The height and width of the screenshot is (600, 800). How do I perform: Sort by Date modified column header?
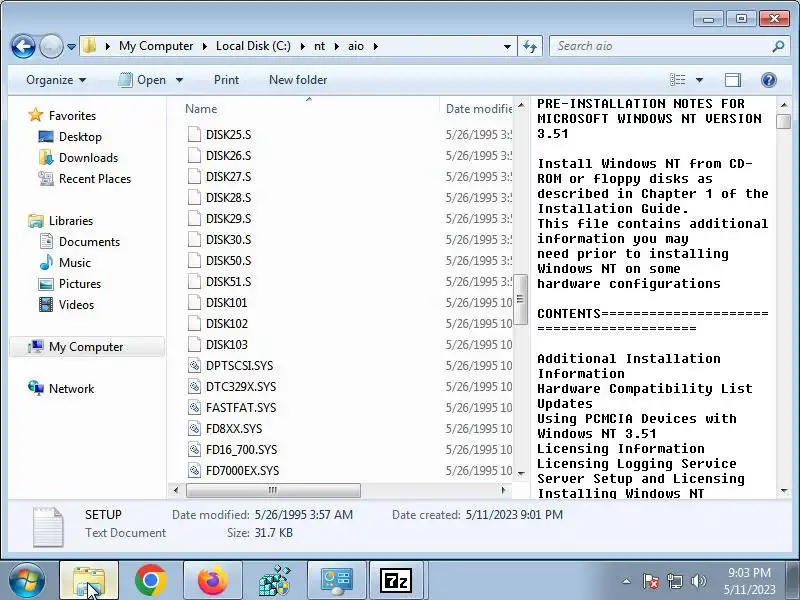pyautogui.click(x=479, y=109)
